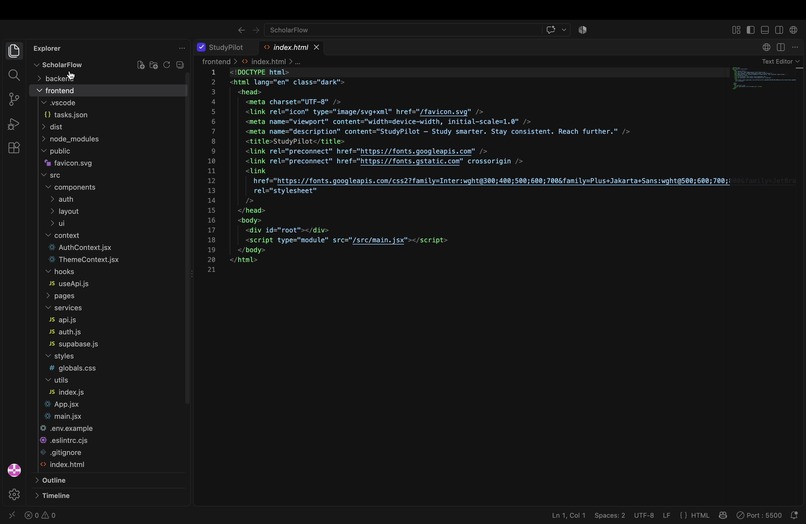Viewport: 806px width, 524px height.
Task: Click the account avatar in activity bar
Action: (x=14, y=470)
